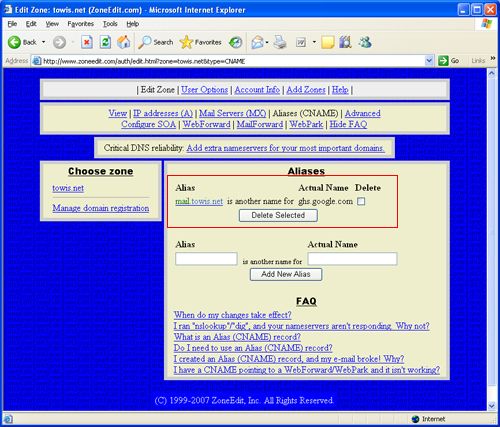500x427 pixels.
Task: Open the nslookup/dig nameservers FAQ link
Action: pos(301,326)
